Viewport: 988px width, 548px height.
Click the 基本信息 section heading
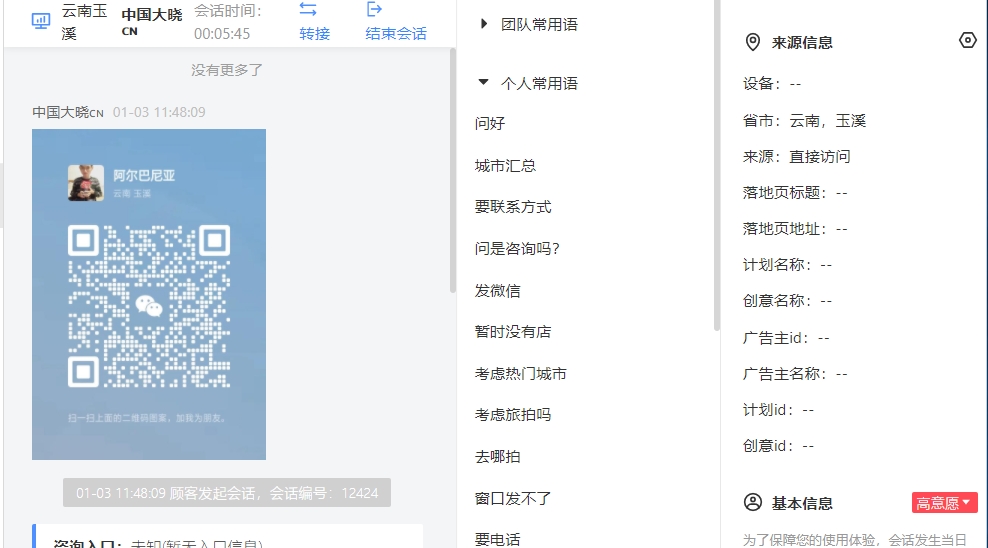coord(802,503)
